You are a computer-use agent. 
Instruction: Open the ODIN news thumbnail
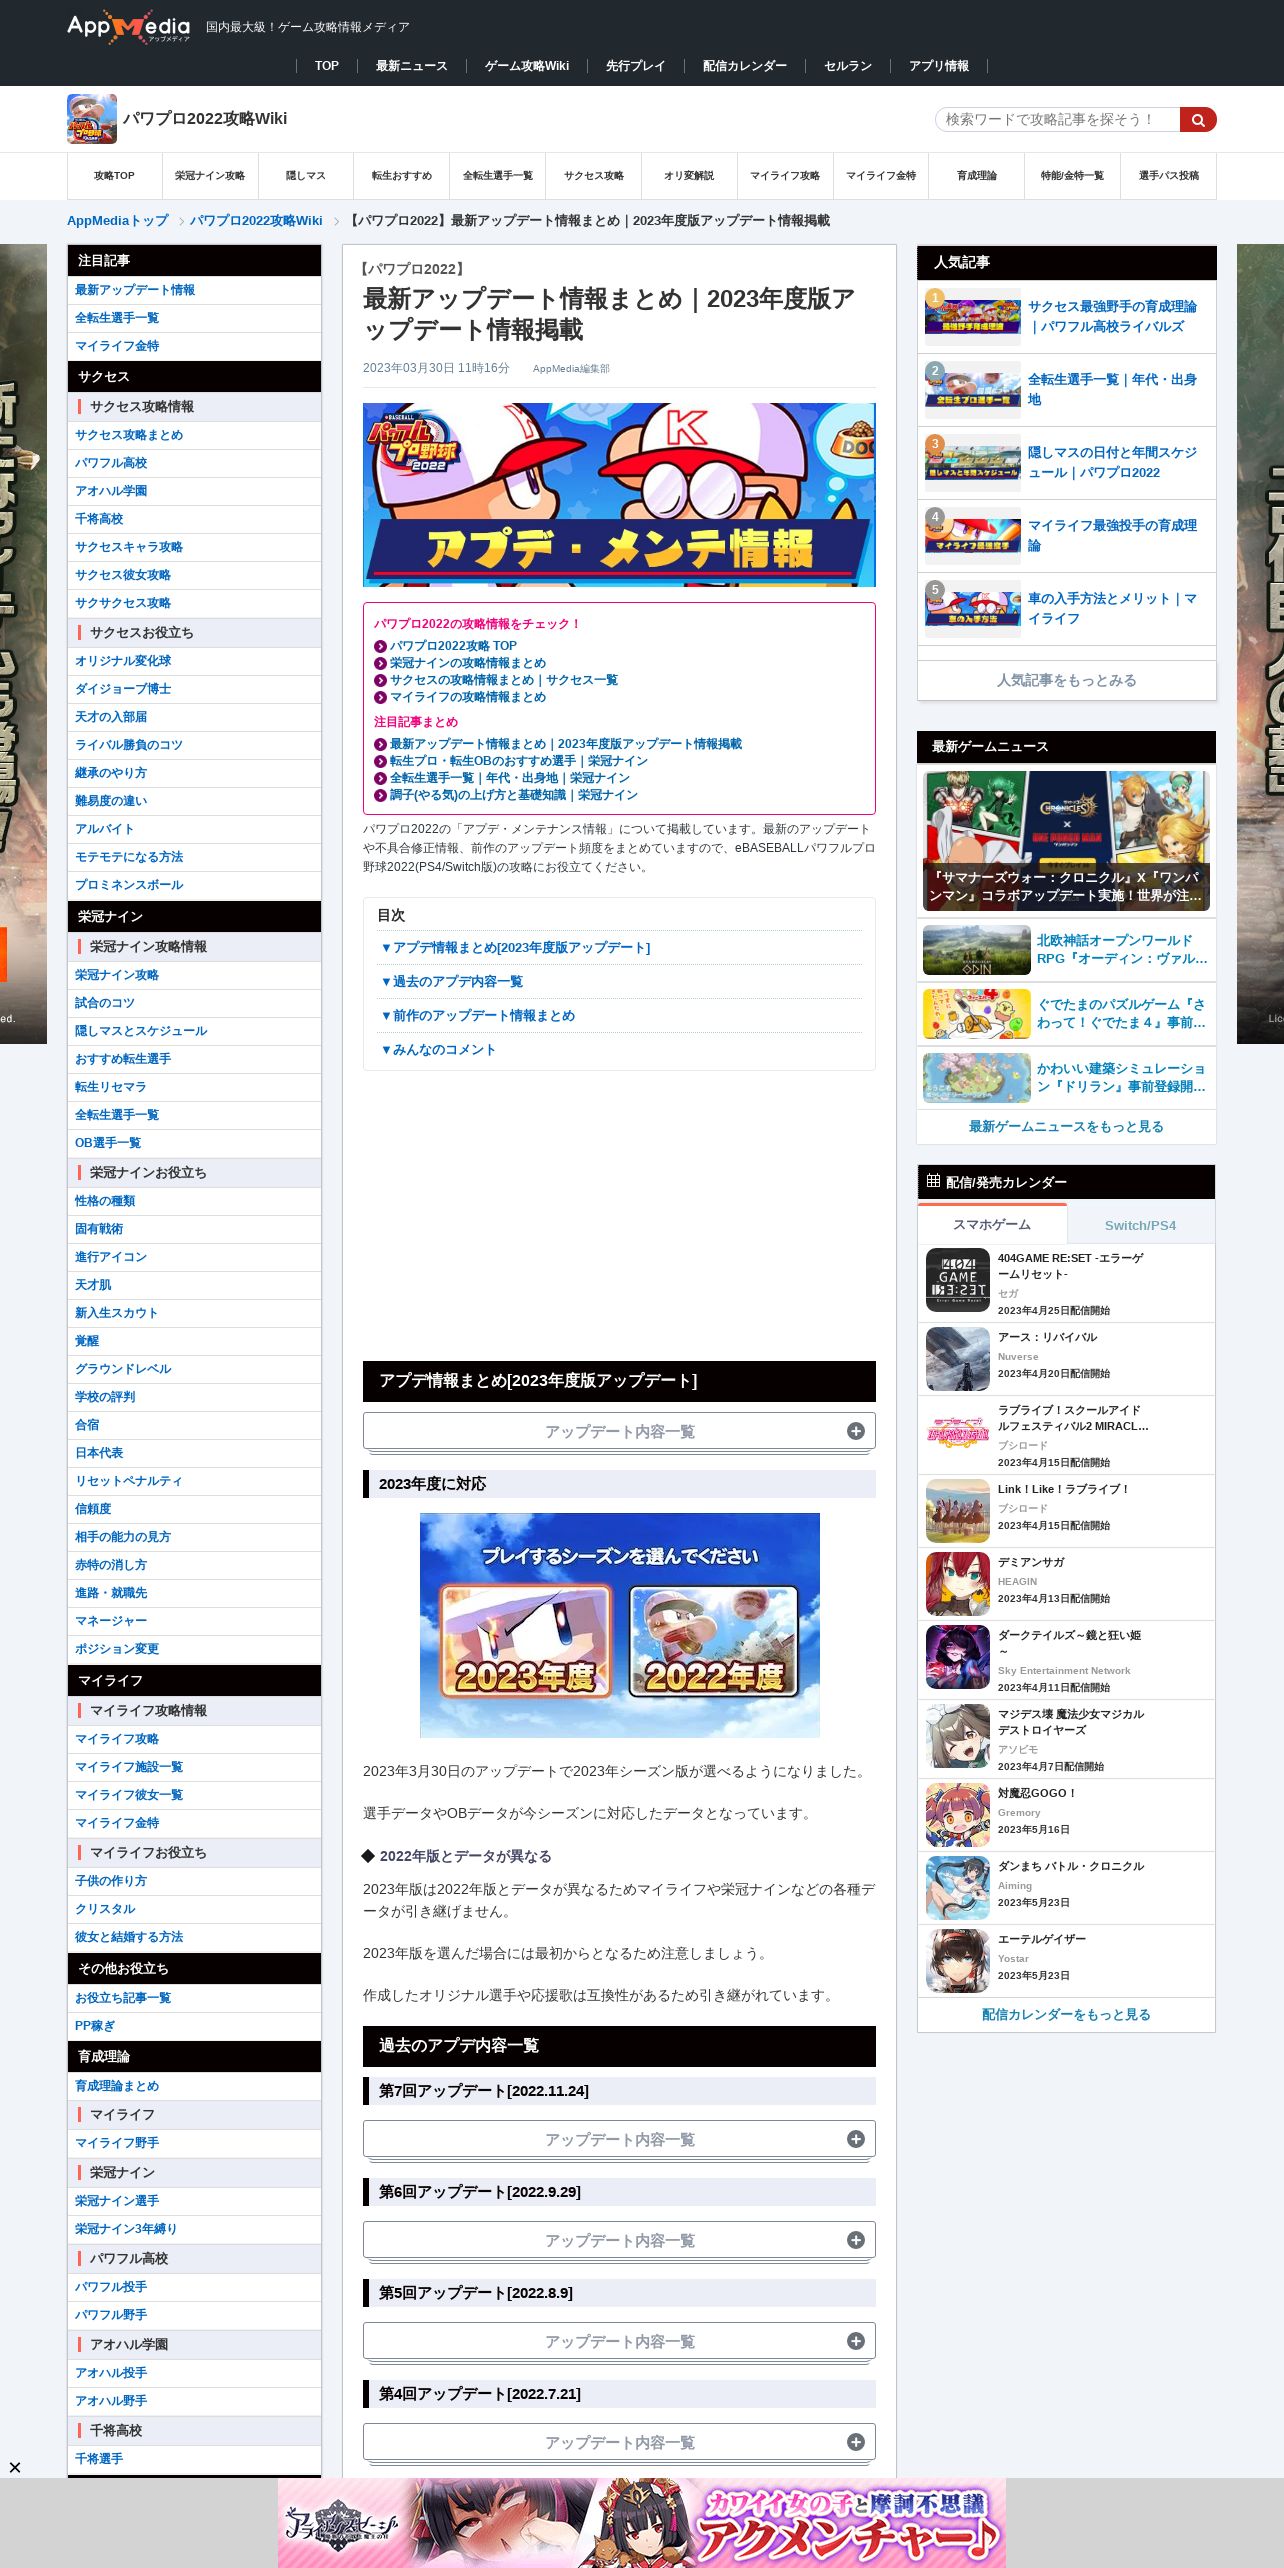(x=977, y=950)
